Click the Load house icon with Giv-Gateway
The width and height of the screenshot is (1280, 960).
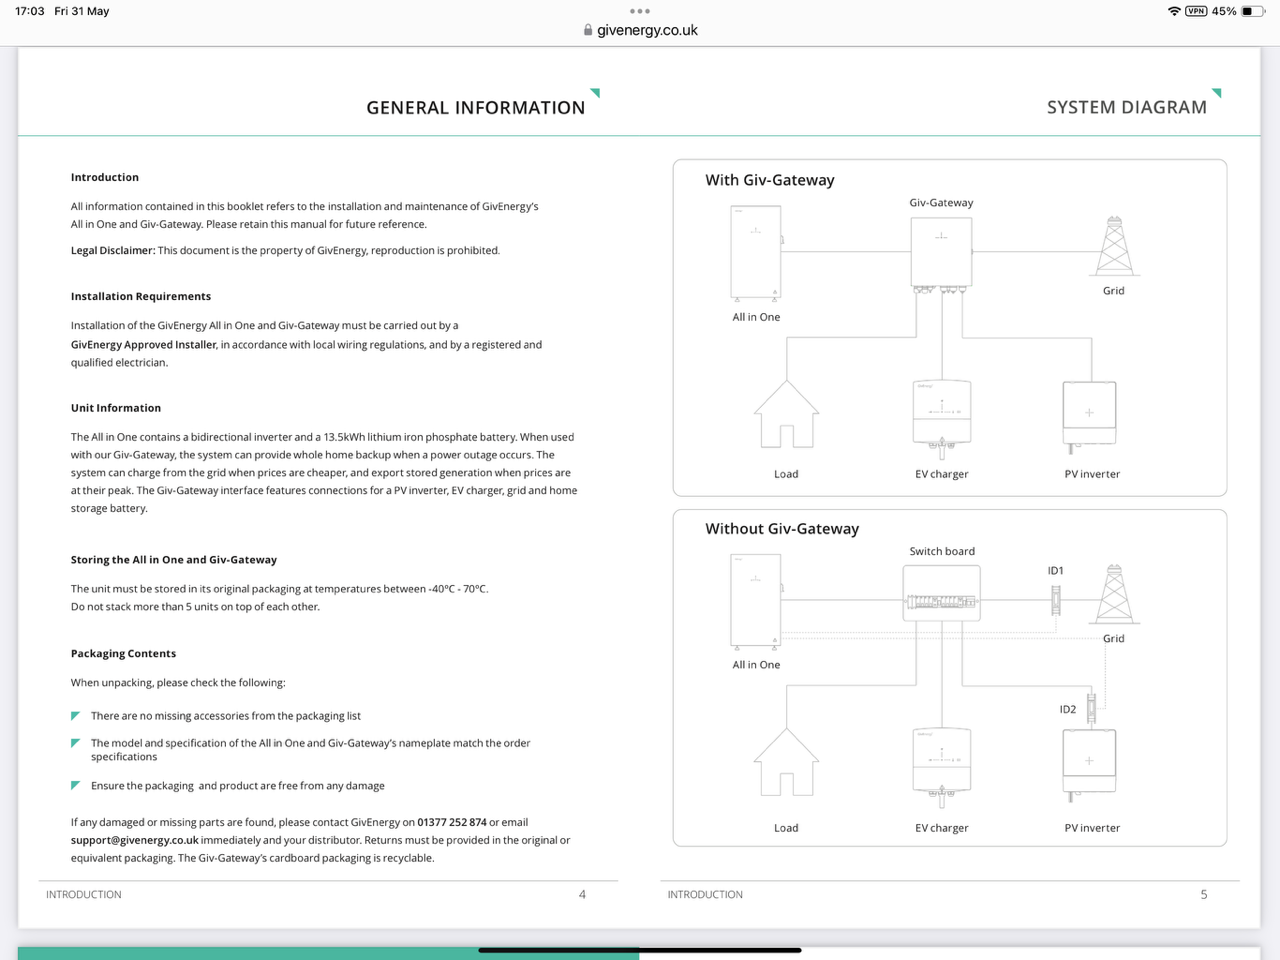tap(787, 414)
